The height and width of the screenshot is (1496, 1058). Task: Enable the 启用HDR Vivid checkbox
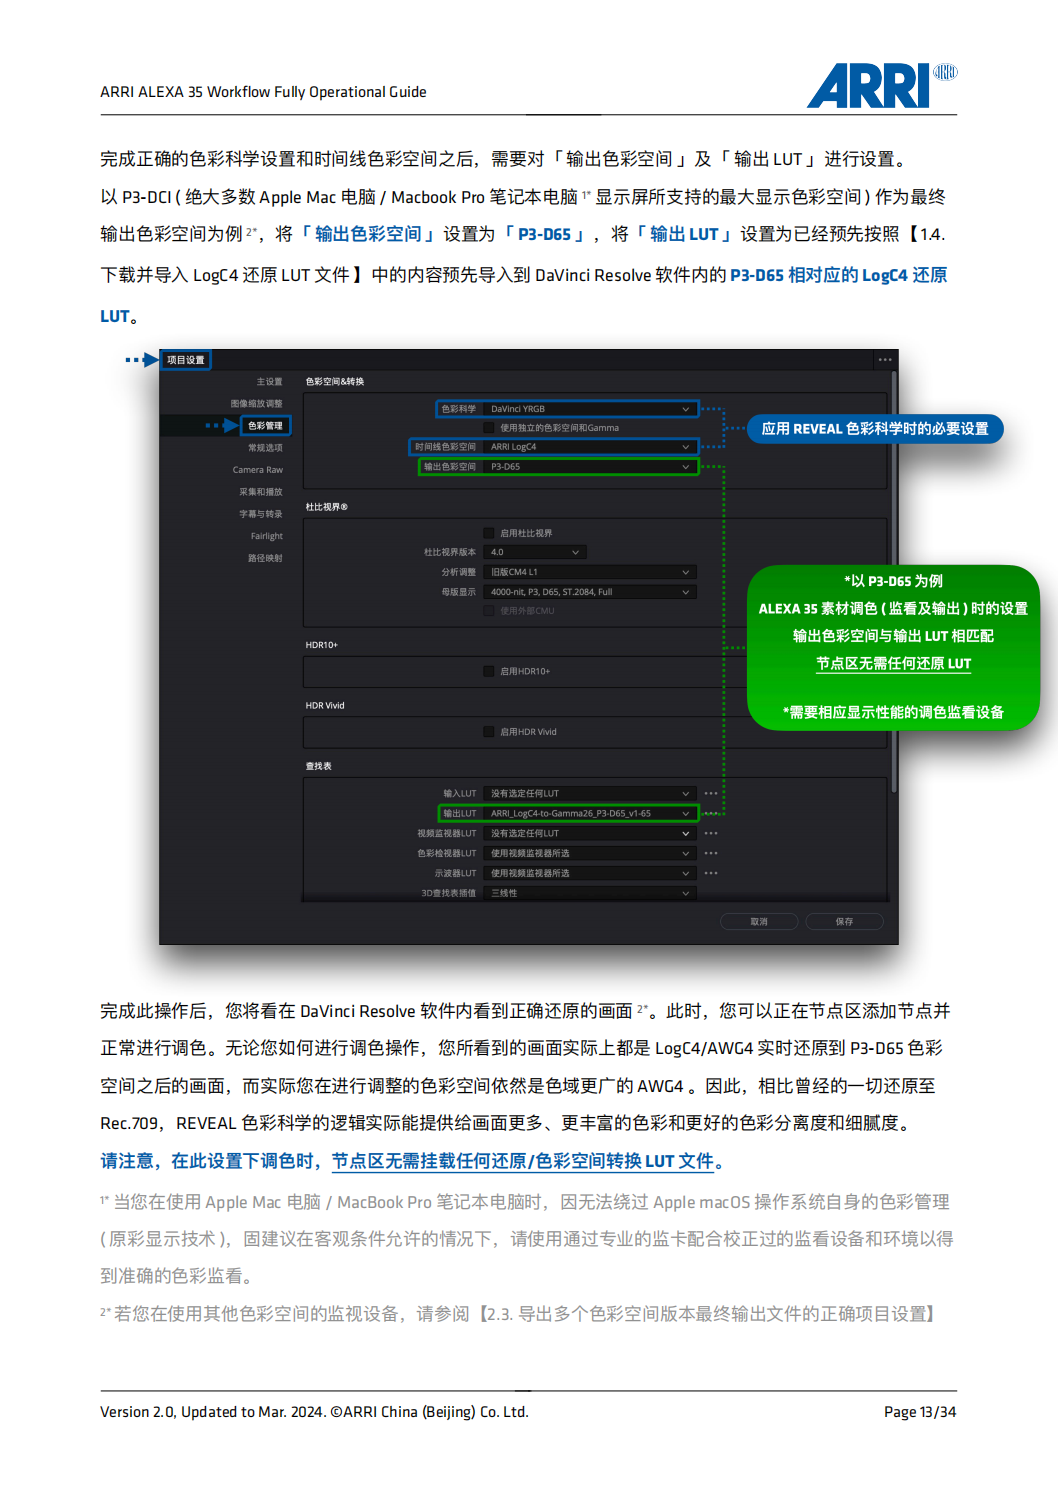[487, 732]
